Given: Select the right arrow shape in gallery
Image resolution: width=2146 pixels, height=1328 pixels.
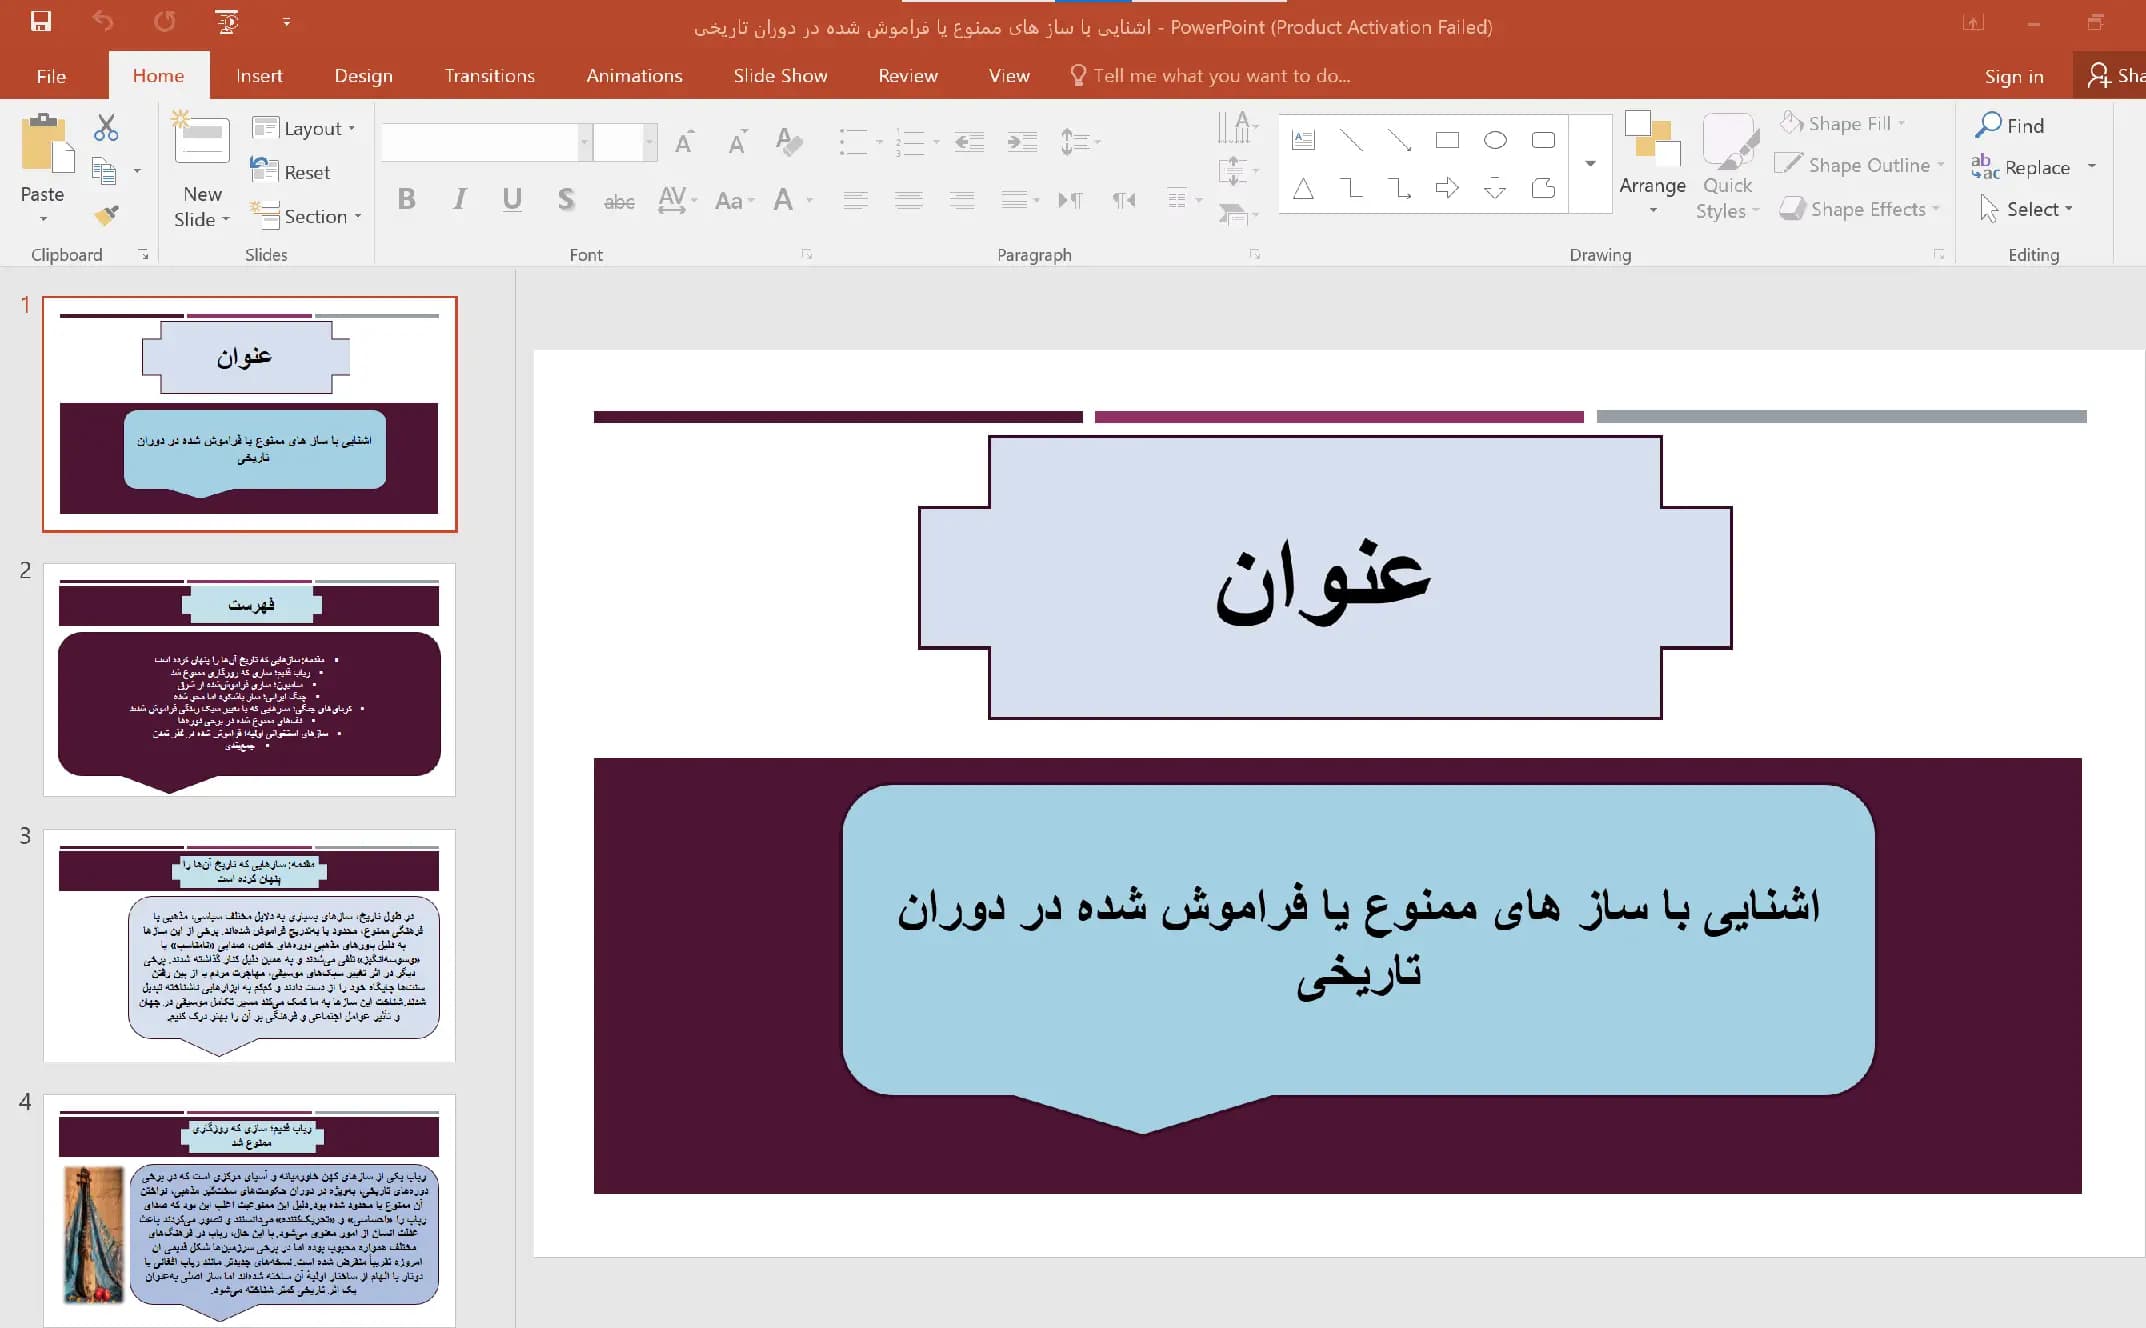Looking at the screenshot, I should pyautogui.click(x=1447, y=188).
